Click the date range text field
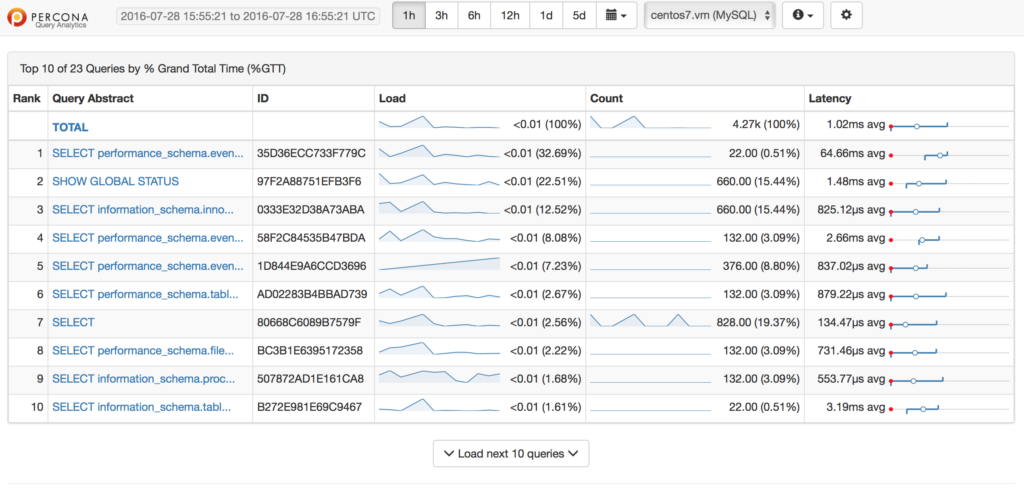The width and height of the screenshot is (1024, 493). (x=248, y=16)
